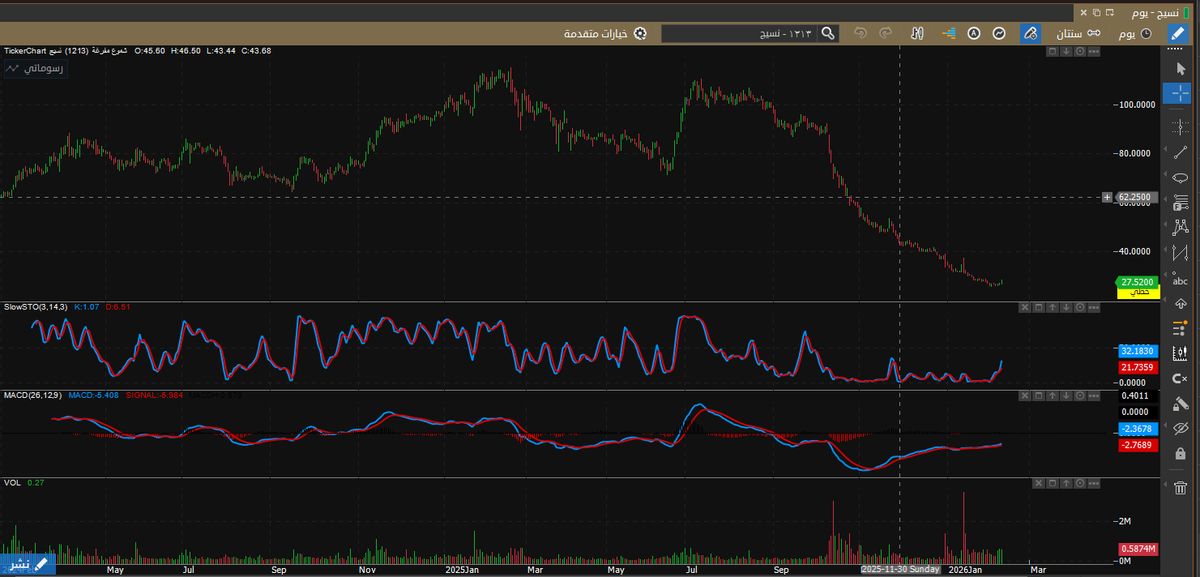Click the 27.5200 last price label
The height and width of the screenshot is (577, 1200).
click(x=1138, y=282)
